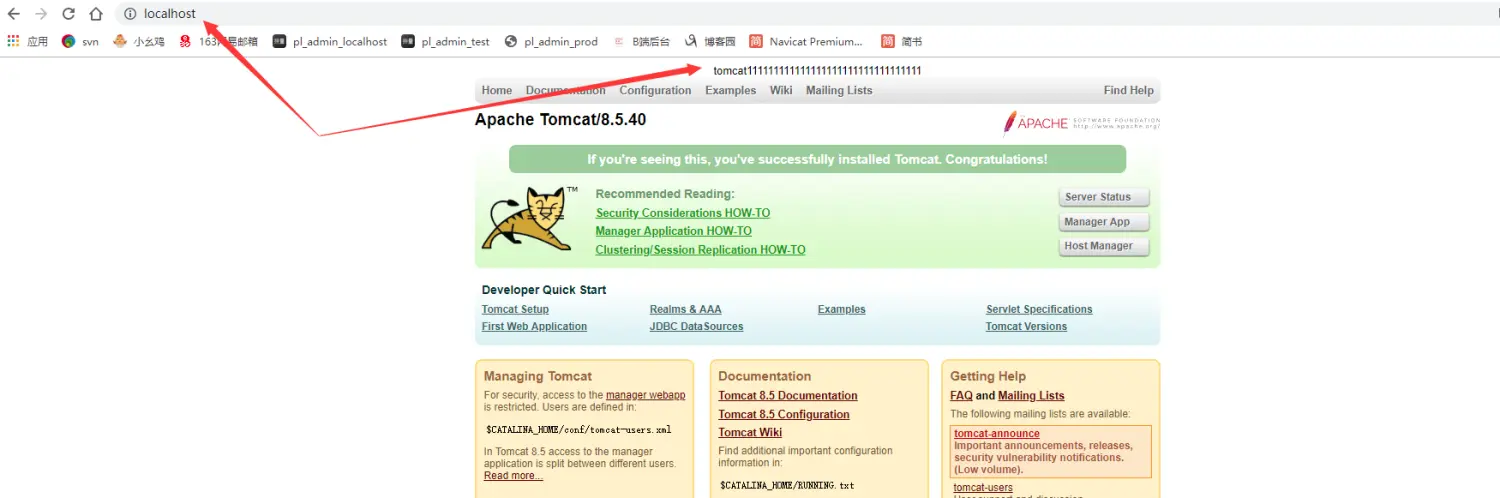Click the Managing Tomcat heading
This screenshot has height=498, width=1500.
click(x=538, y=376)
